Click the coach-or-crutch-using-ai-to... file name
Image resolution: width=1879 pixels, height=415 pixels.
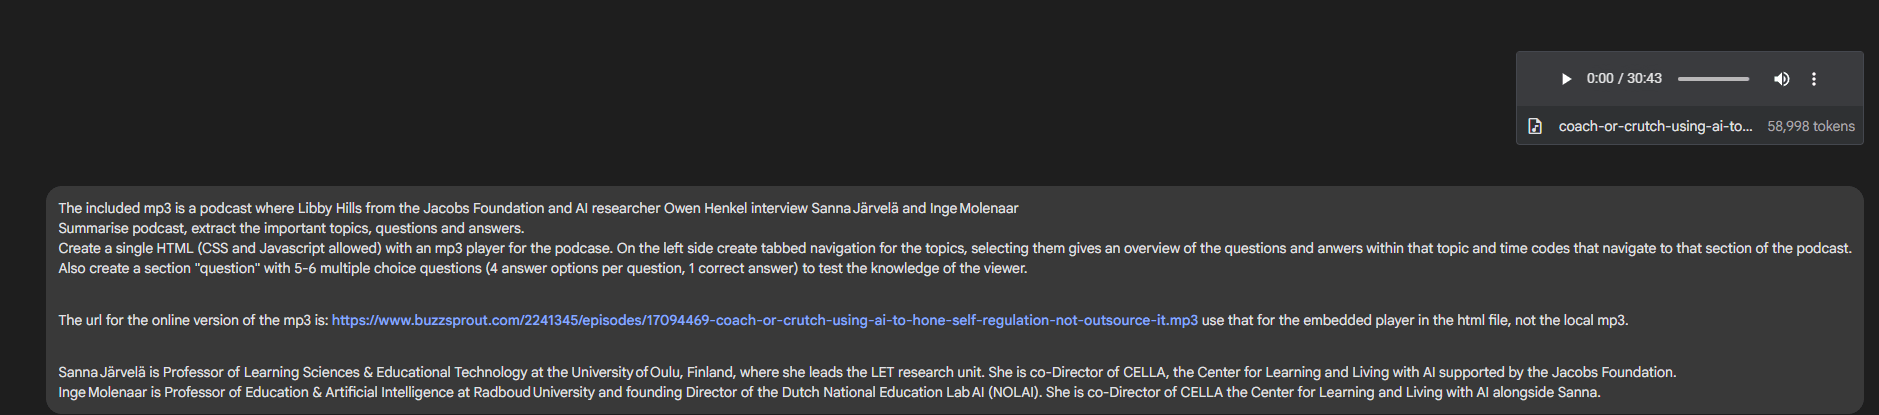[x=1655, y=126]
